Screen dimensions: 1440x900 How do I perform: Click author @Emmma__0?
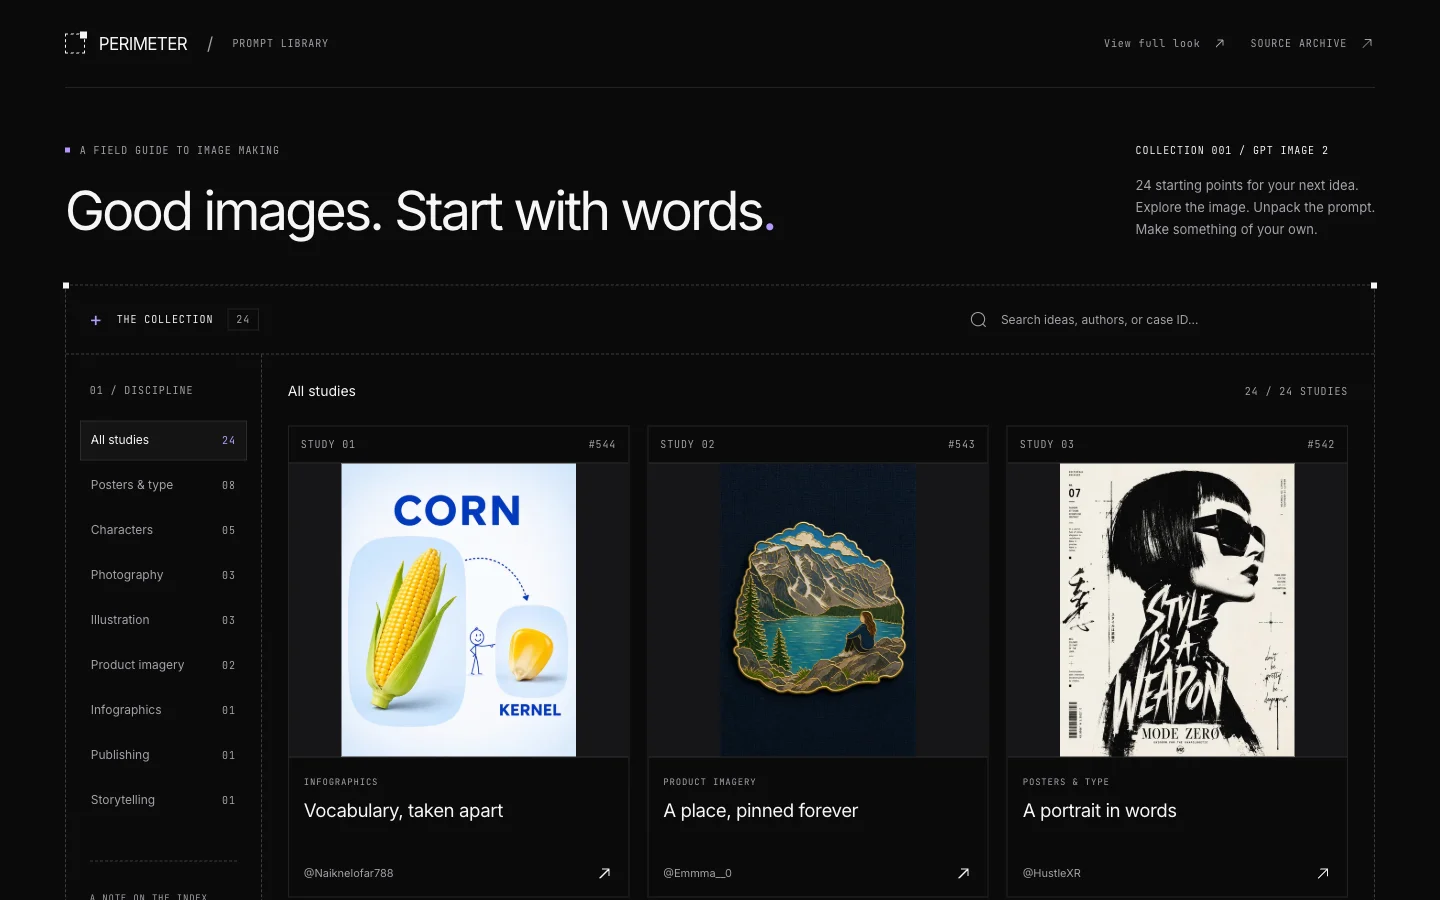(x=697, y=873)
